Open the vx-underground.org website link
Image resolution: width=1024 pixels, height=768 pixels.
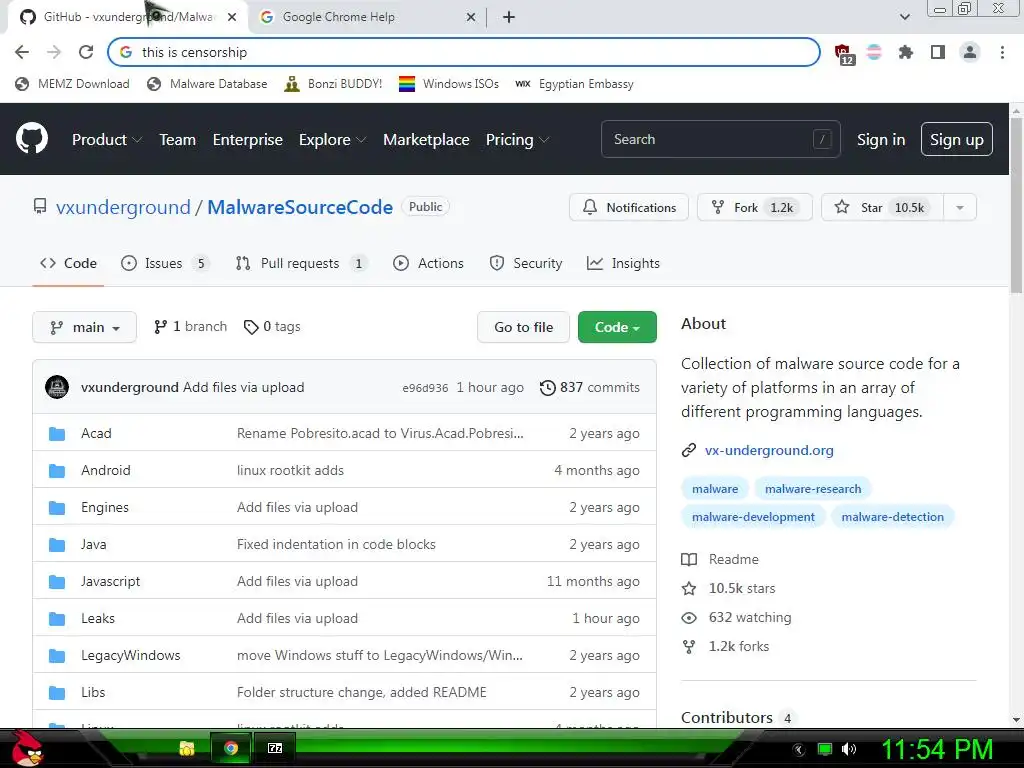769,450
